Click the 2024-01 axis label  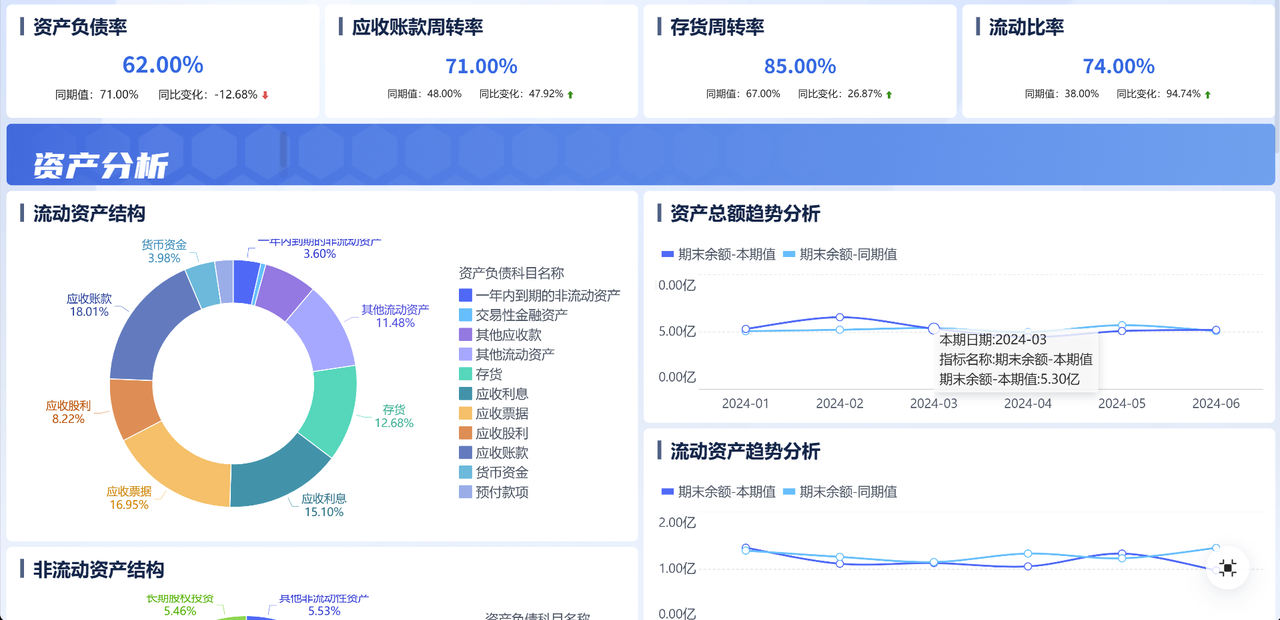point(746,403)
